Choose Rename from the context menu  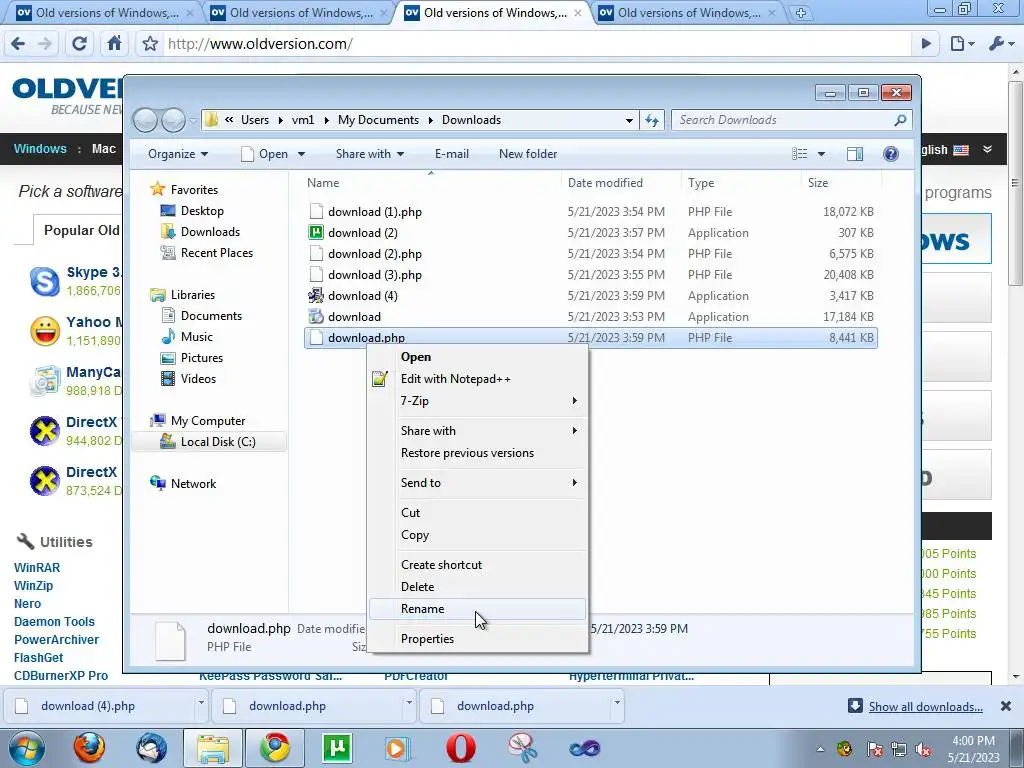(477, 609)
